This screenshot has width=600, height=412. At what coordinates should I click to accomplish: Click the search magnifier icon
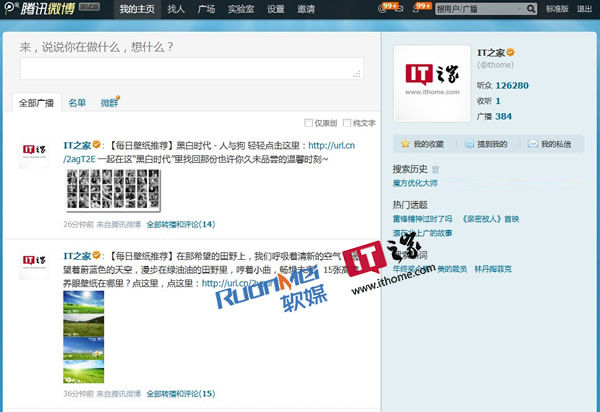pyautogui.click(x=530, y=9)
